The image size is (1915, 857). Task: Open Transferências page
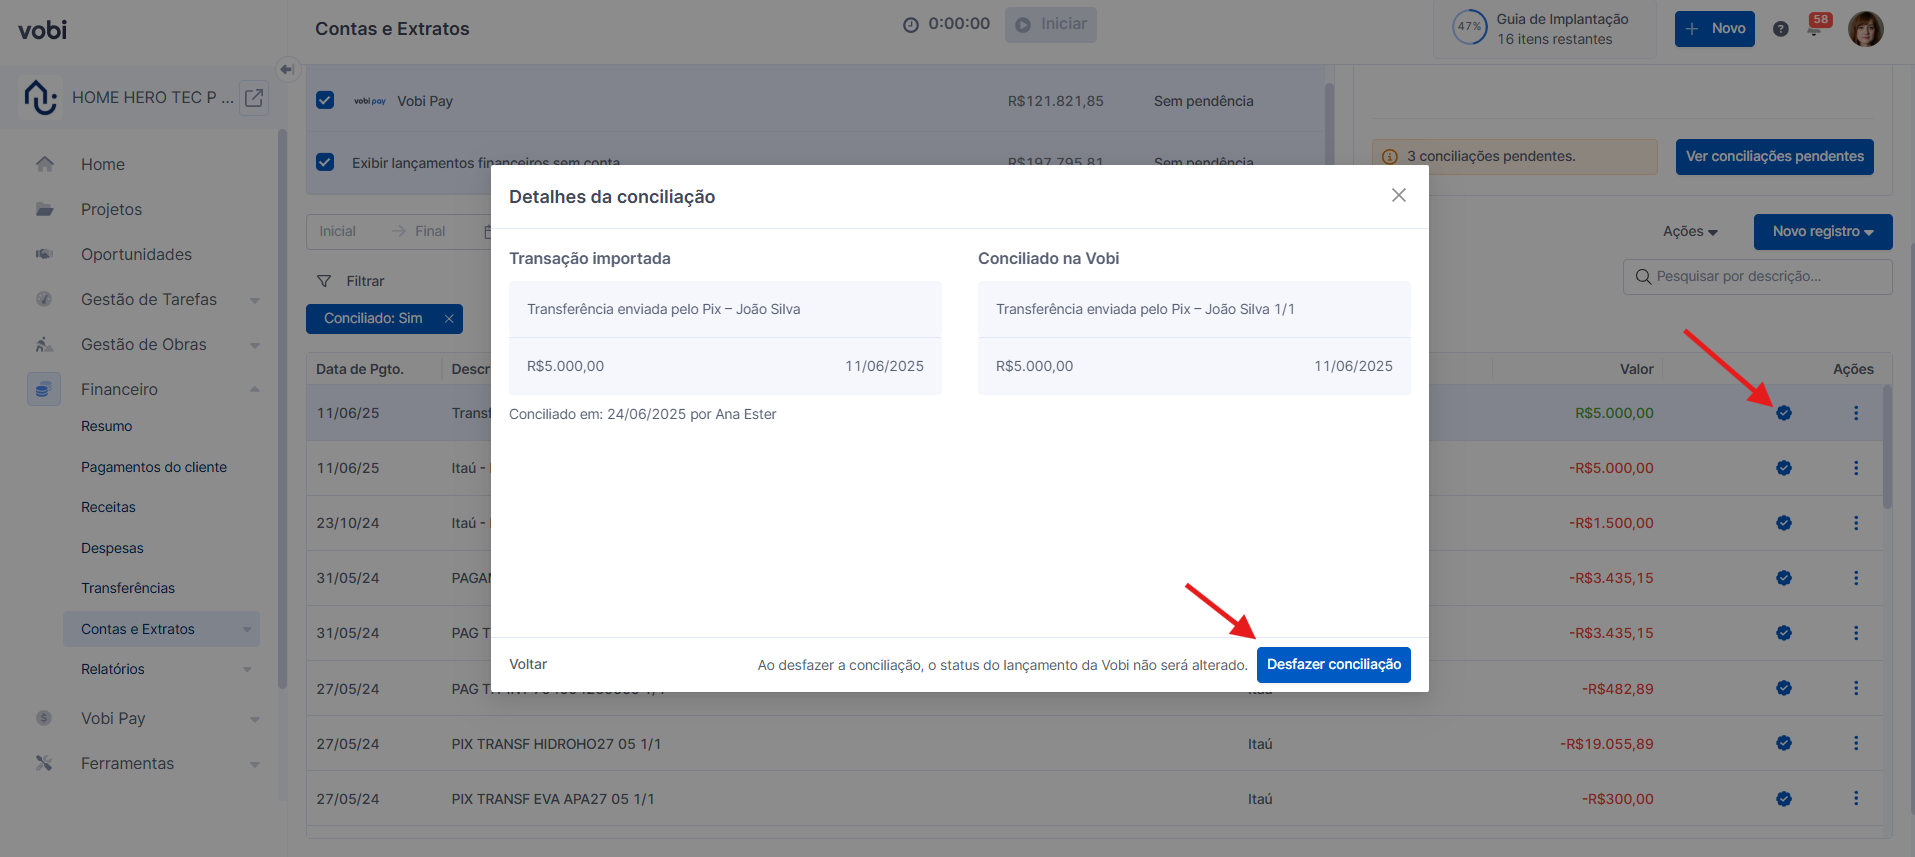pos(128,588)
